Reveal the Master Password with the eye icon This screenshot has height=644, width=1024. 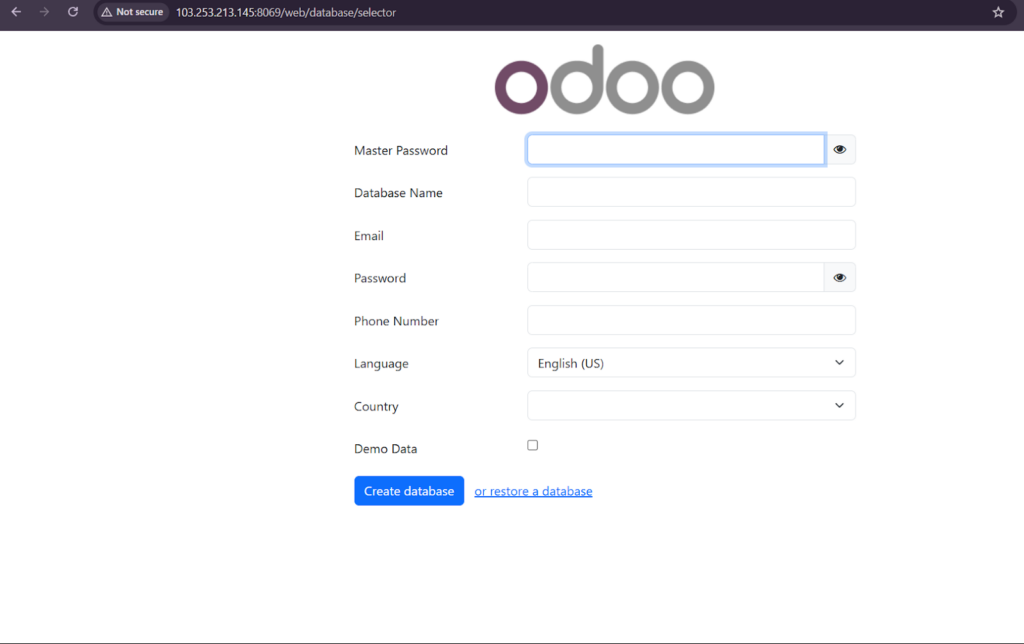click(839, 148)
